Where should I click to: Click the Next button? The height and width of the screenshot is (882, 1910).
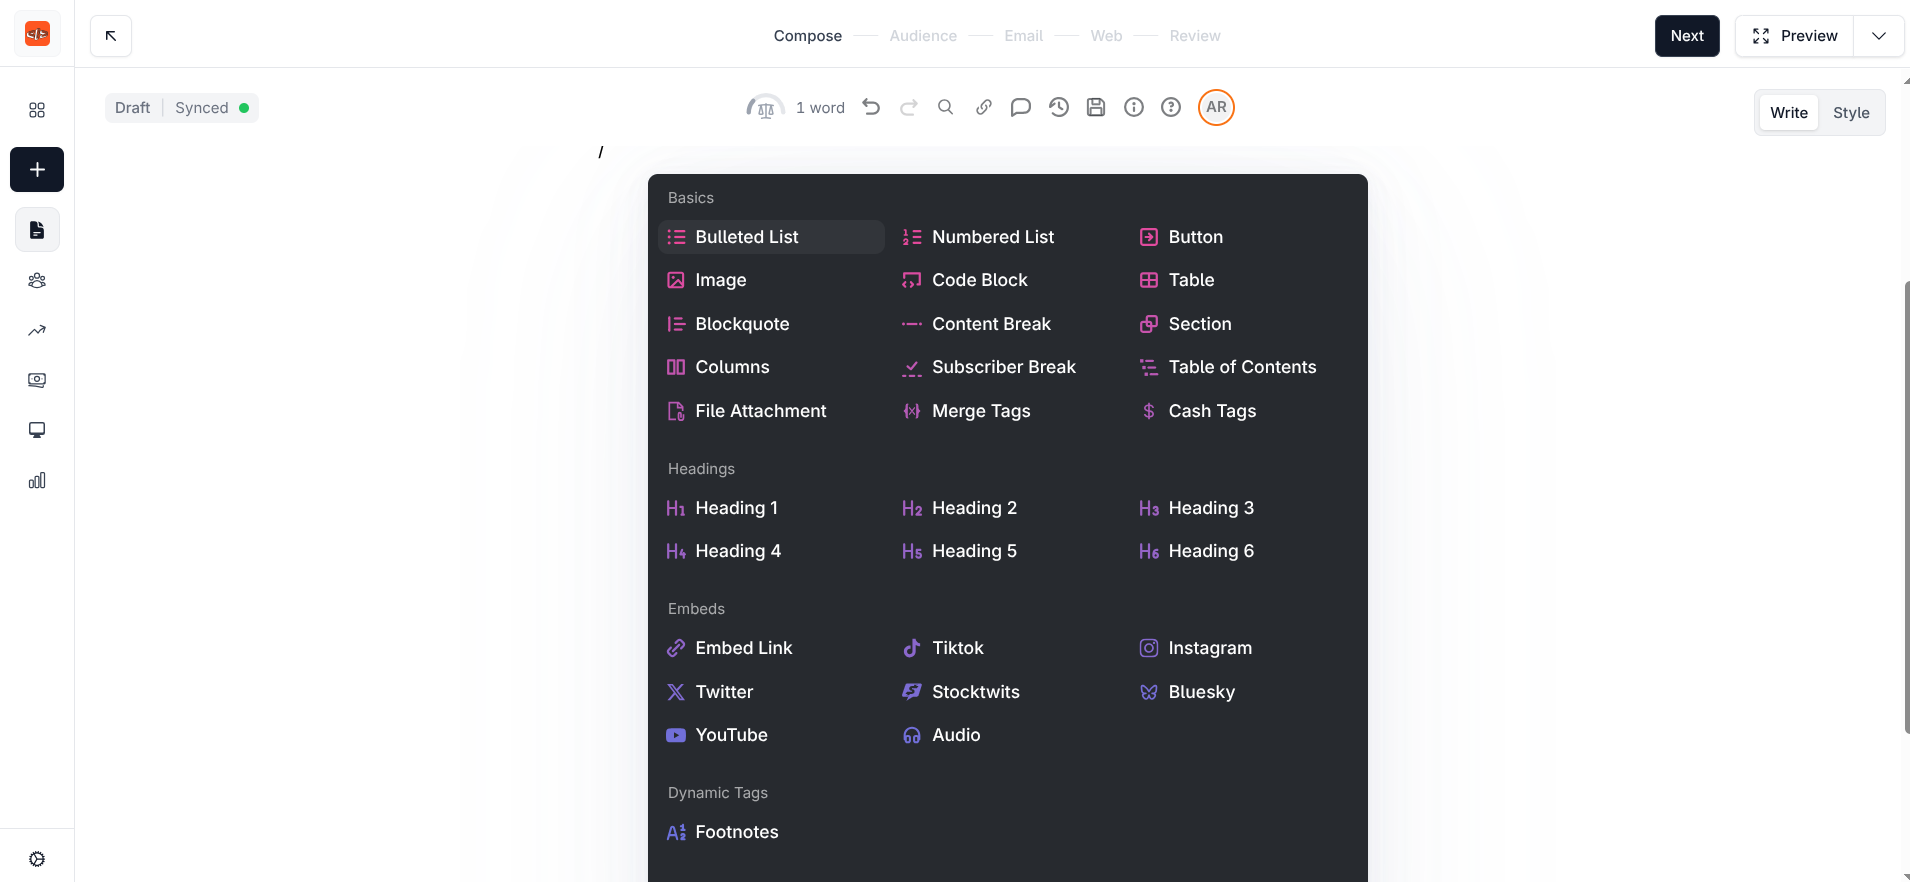pos(1686,36)
